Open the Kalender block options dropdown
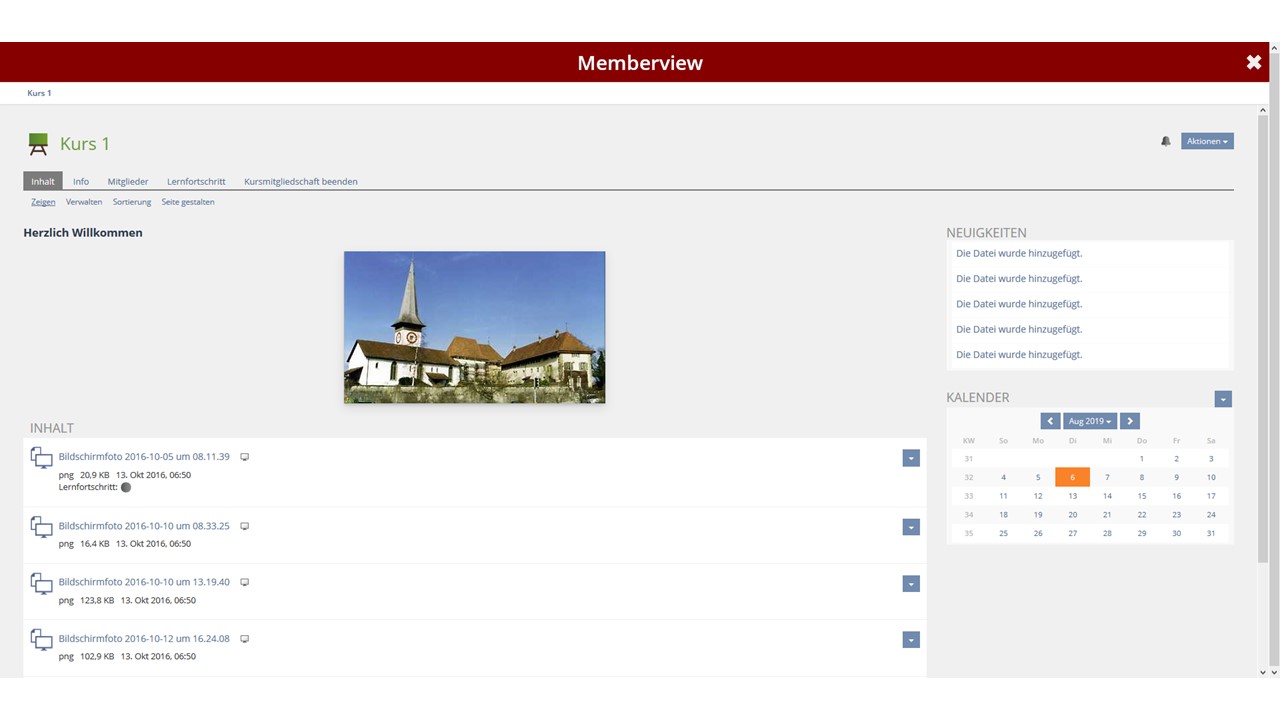The width and height of the screenshot is (1280, 720). point(1223,399)
